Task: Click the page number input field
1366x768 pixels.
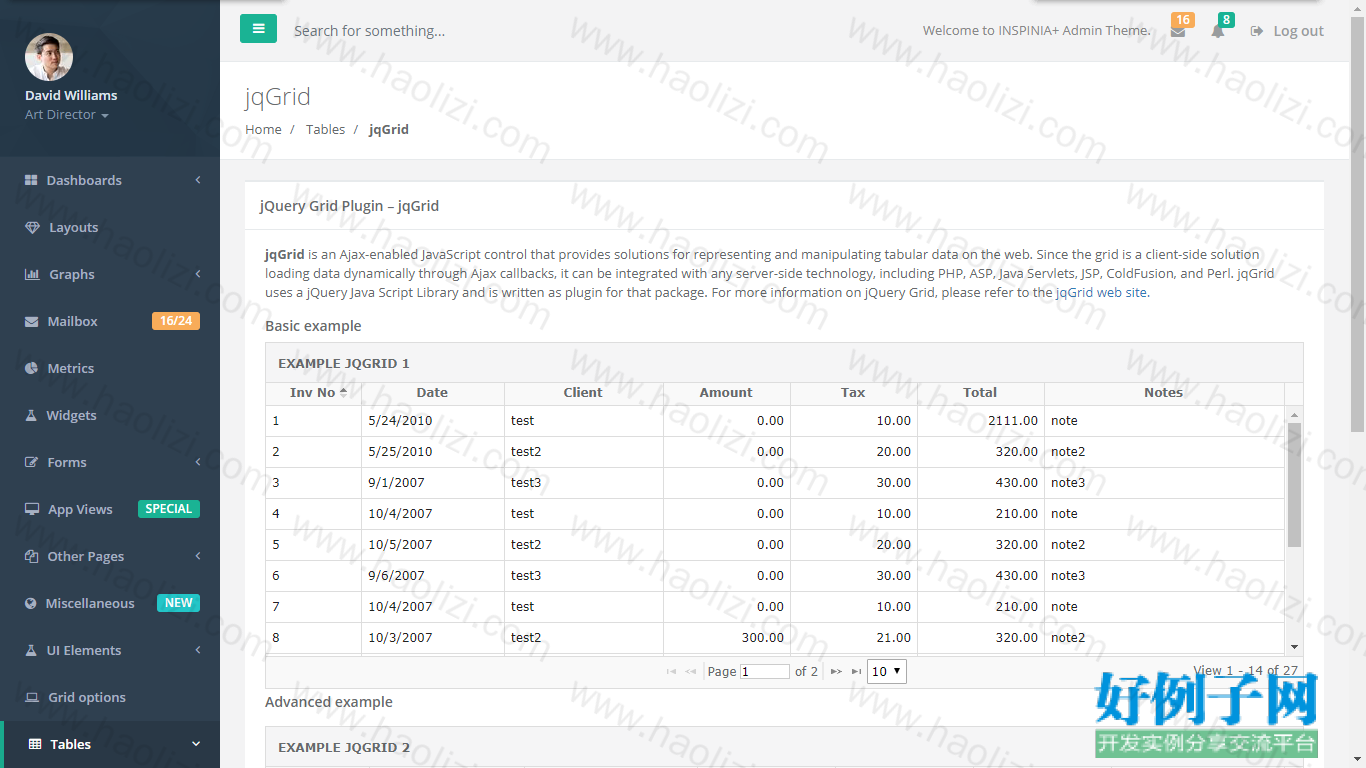Action: coord(765,672)
